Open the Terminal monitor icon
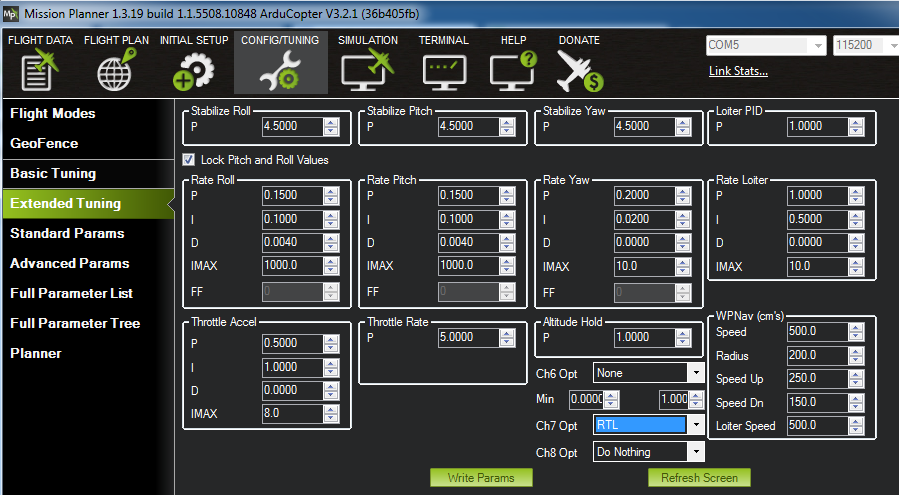 click(x=444, y=72)
